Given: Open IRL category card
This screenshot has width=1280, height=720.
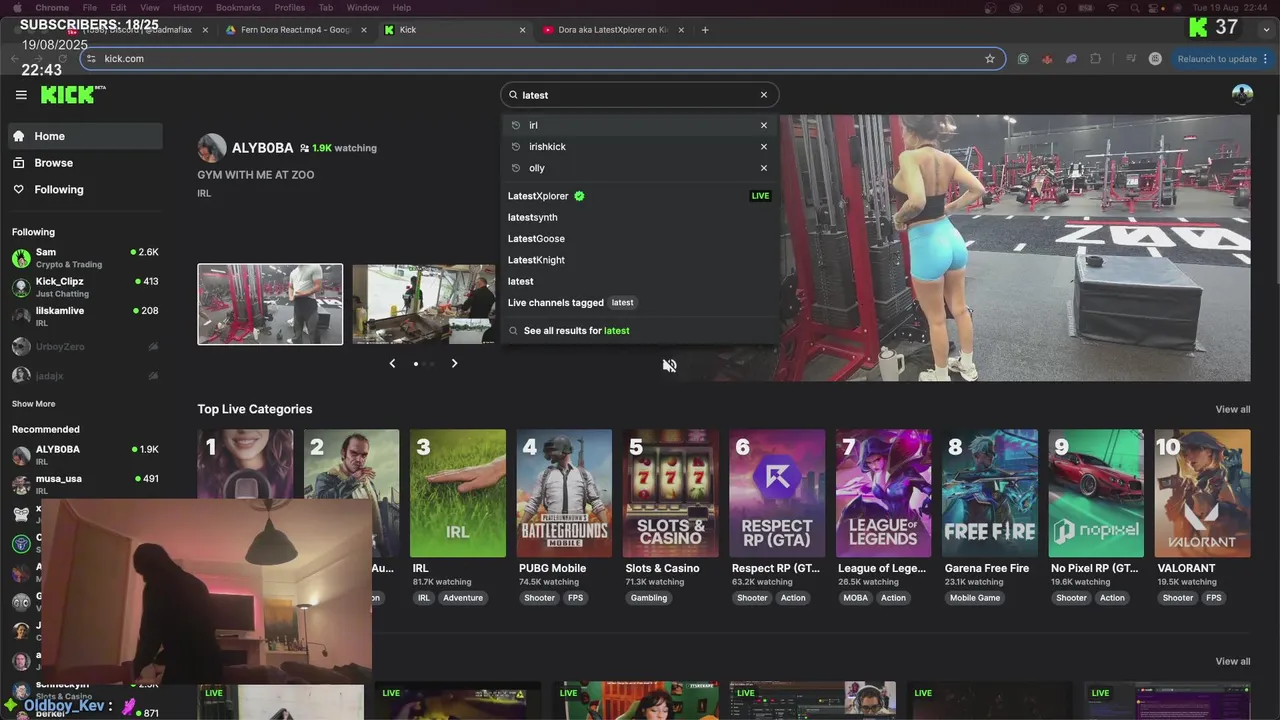Looking at the screenshot, I should [458, 493].
